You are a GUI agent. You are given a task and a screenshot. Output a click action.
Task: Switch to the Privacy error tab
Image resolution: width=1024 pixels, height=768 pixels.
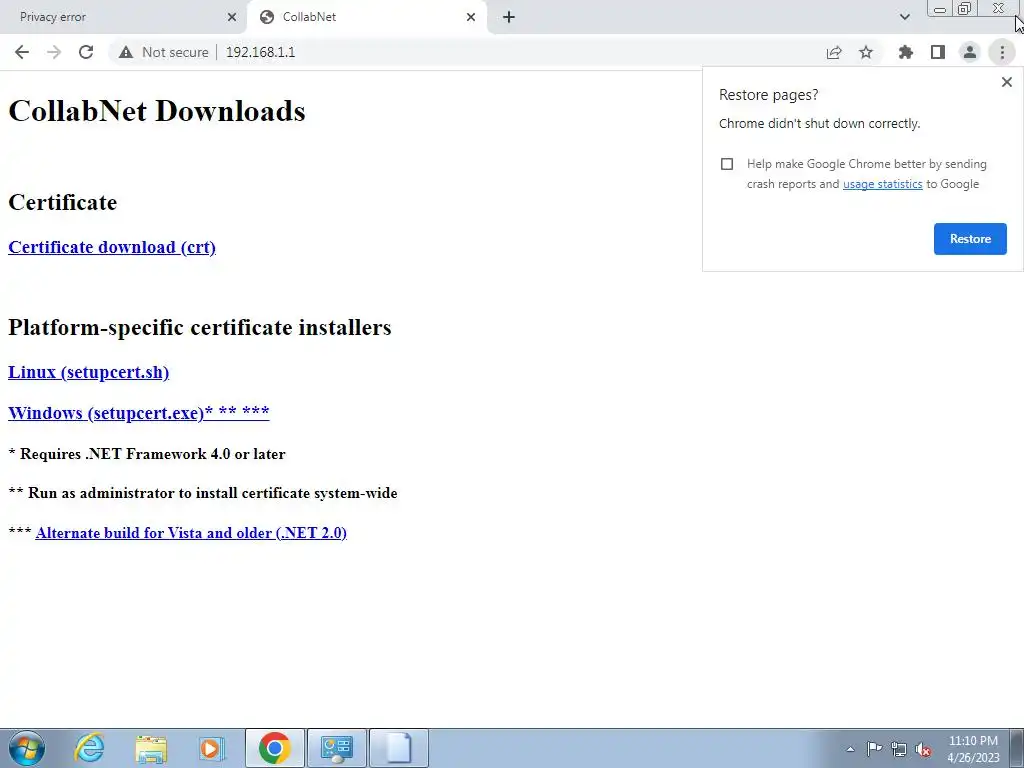click(x=122, y=17)
